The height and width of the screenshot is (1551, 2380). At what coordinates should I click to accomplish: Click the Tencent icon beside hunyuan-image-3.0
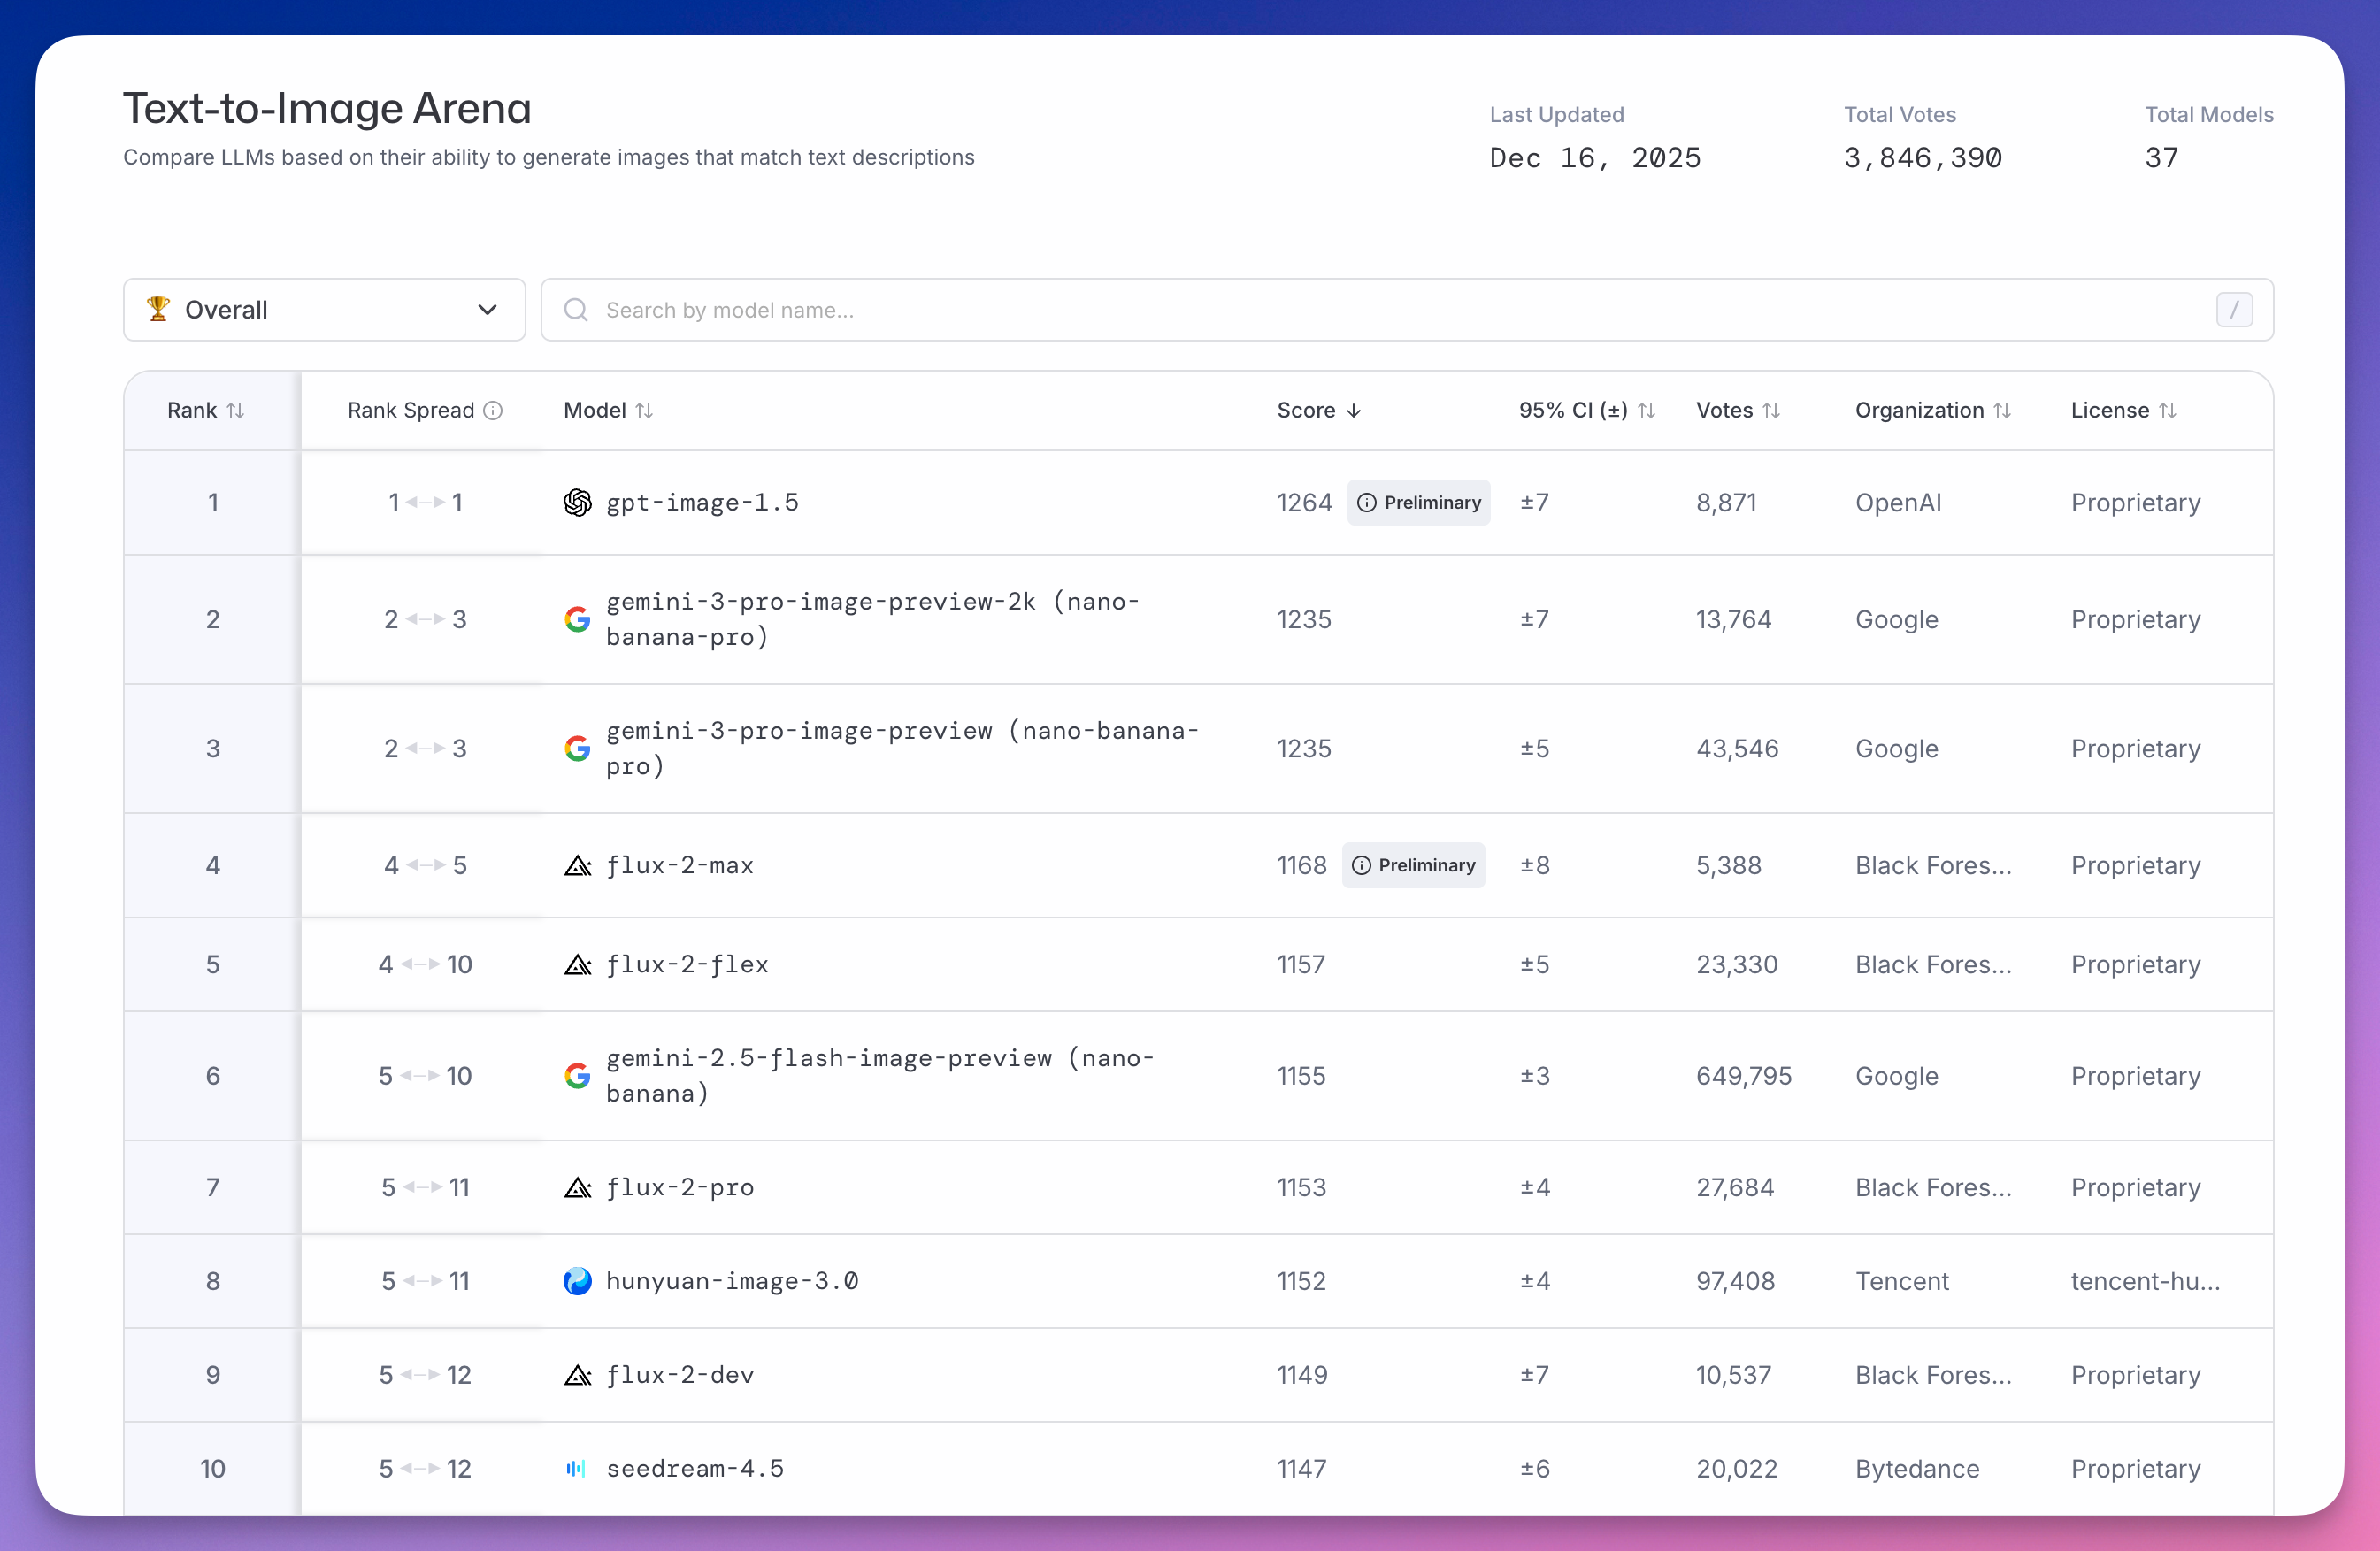click(577, 1281)
